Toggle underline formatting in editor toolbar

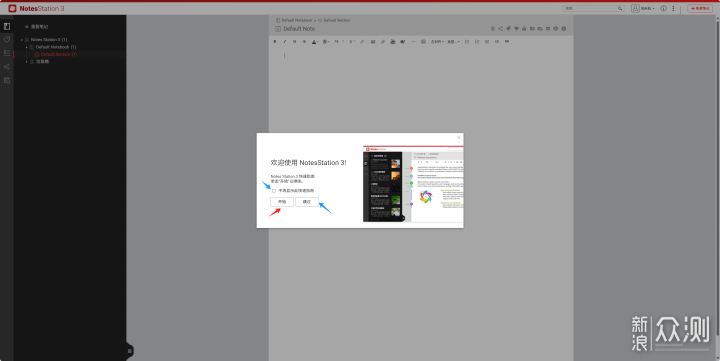[x=294, y=41]
